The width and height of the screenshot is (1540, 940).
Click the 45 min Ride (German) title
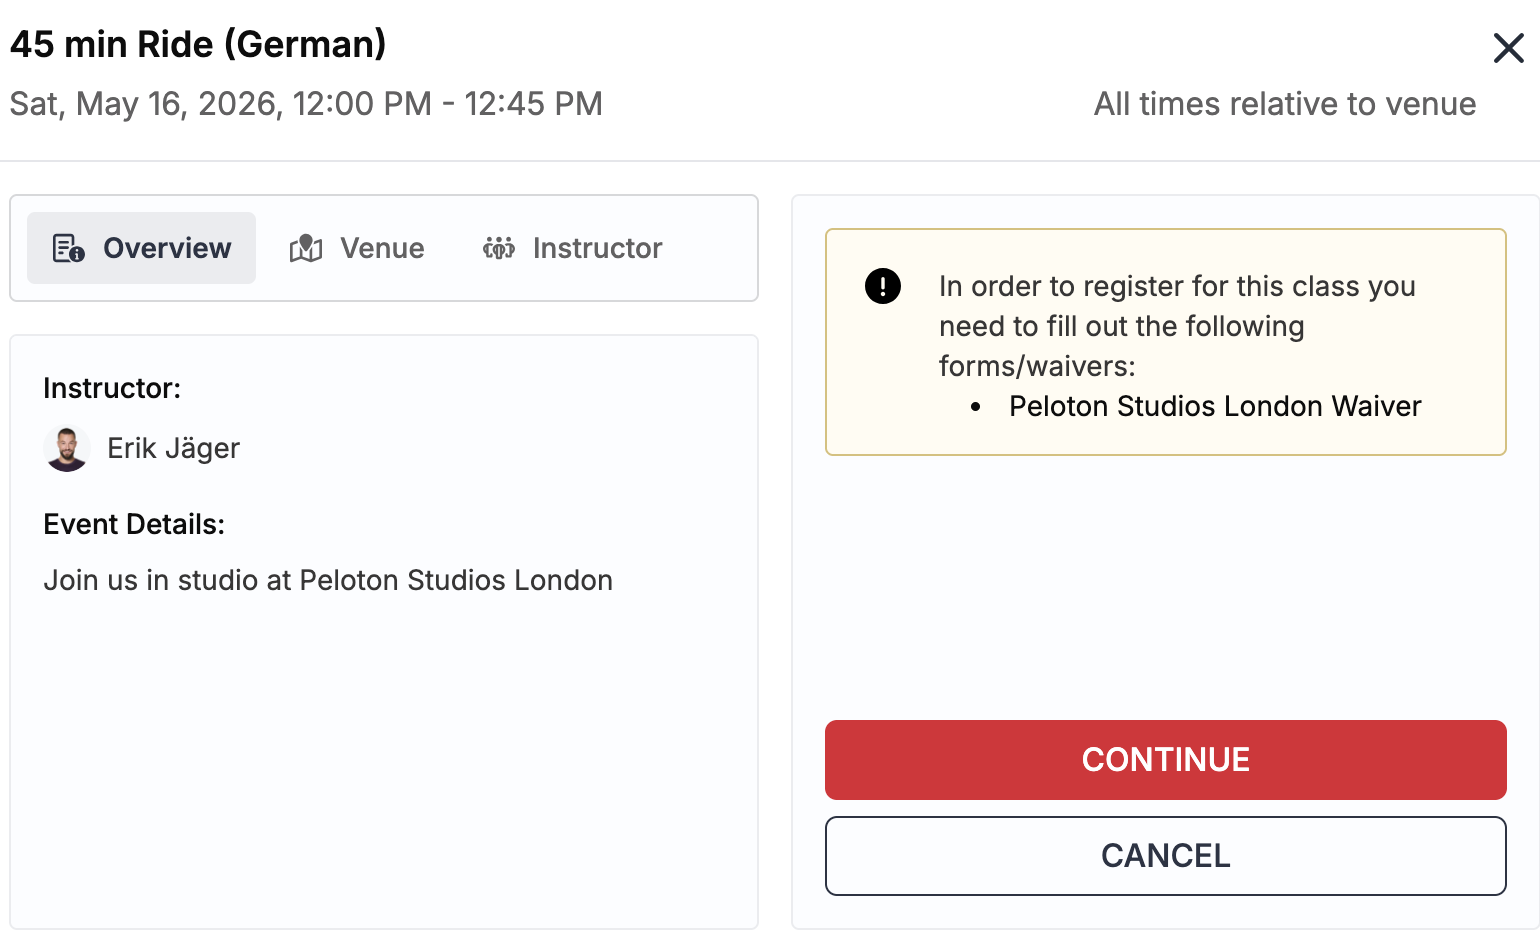coord(198,44)
